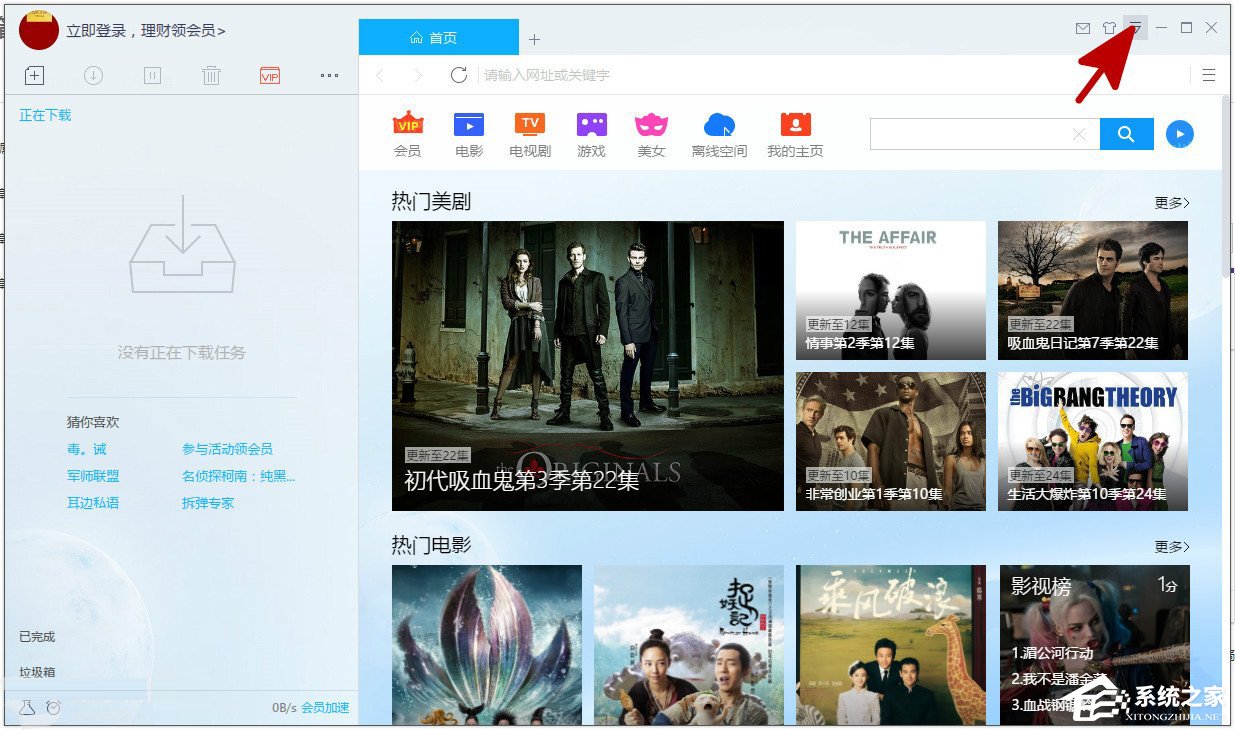Pause the current downloads
This screenshot has height=730, width=1235.
coord(151,75)
